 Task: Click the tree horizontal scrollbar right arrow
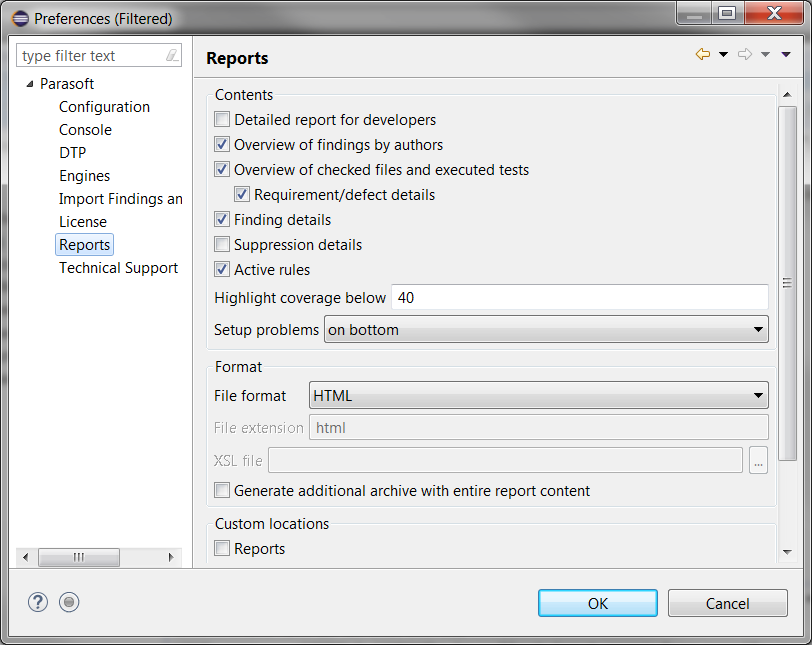point(171,558)
